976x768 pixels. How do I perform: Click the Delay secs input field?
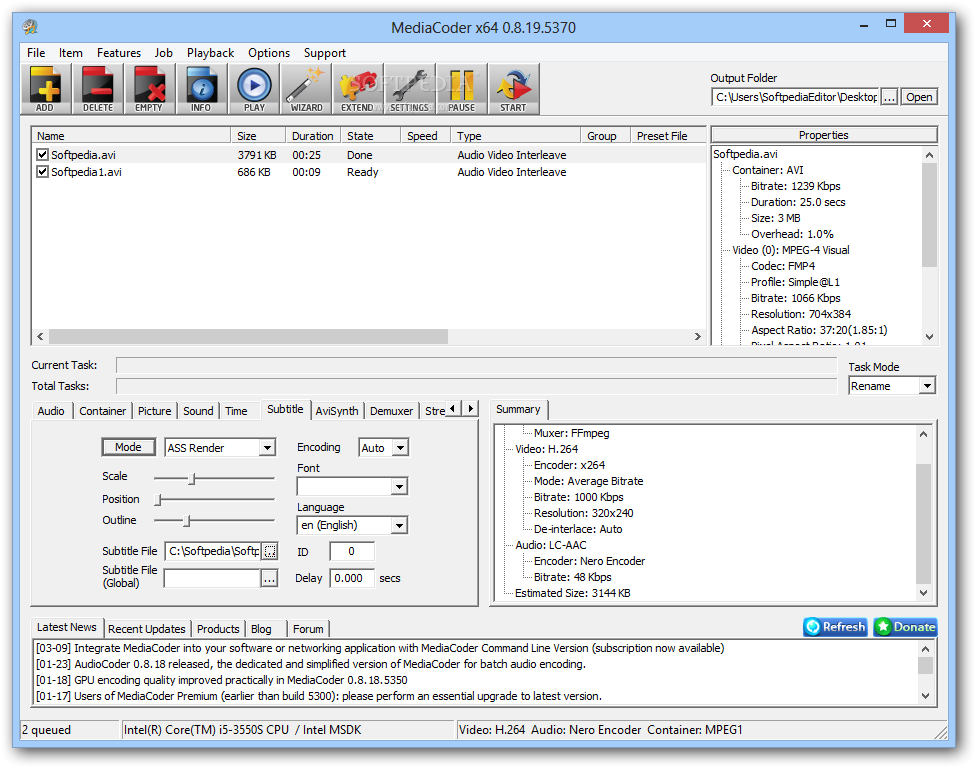[x=352, y=578]
